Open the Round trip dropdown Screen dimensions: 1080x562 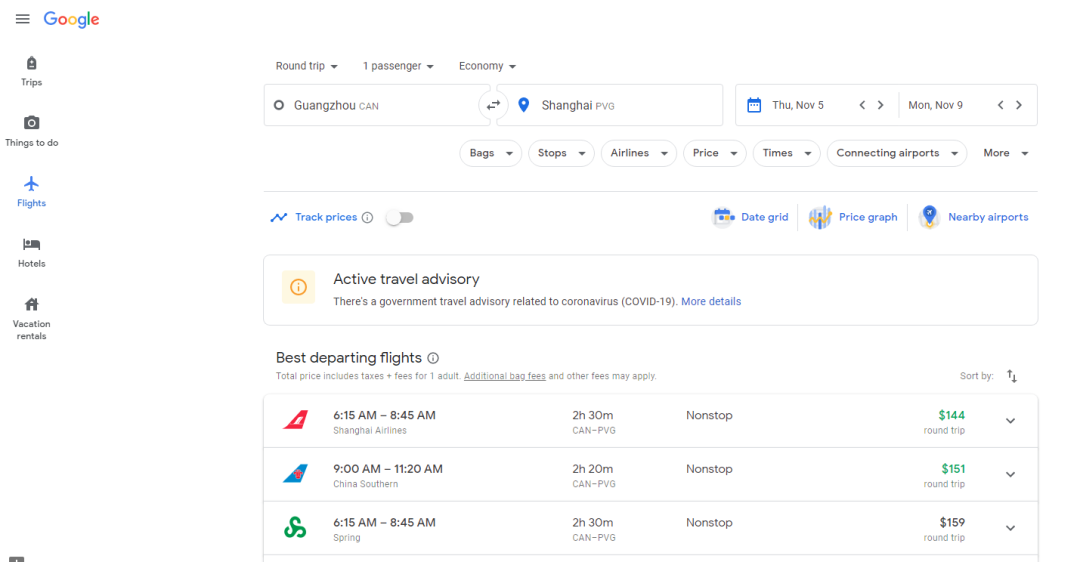307,66
